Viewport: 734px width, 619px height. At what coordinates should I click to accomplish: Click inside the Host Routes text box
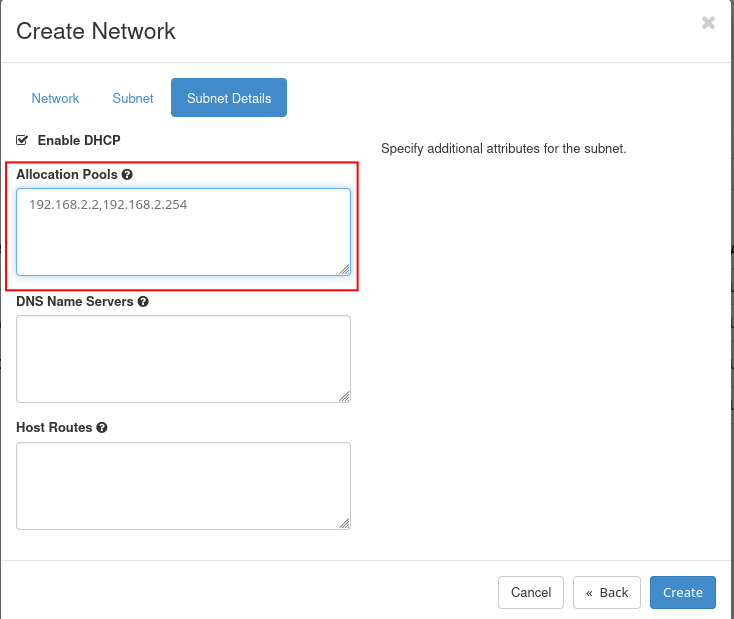(183, 485)
